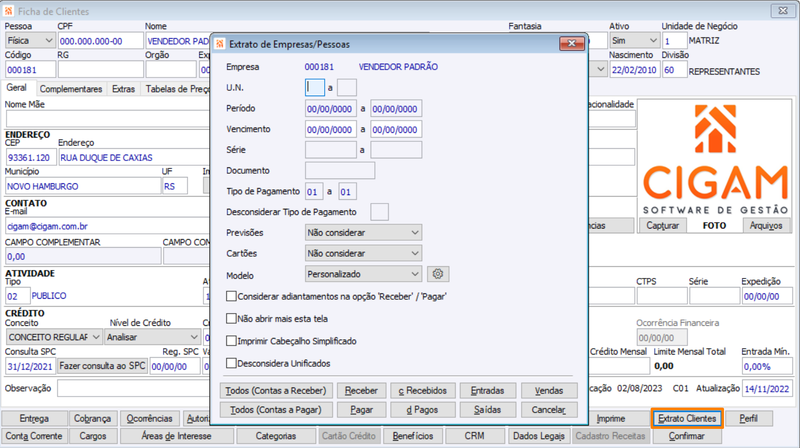
Task: Check 'Considerar adiantamentos na opção Receber/Pagar'
Action: 231,296
